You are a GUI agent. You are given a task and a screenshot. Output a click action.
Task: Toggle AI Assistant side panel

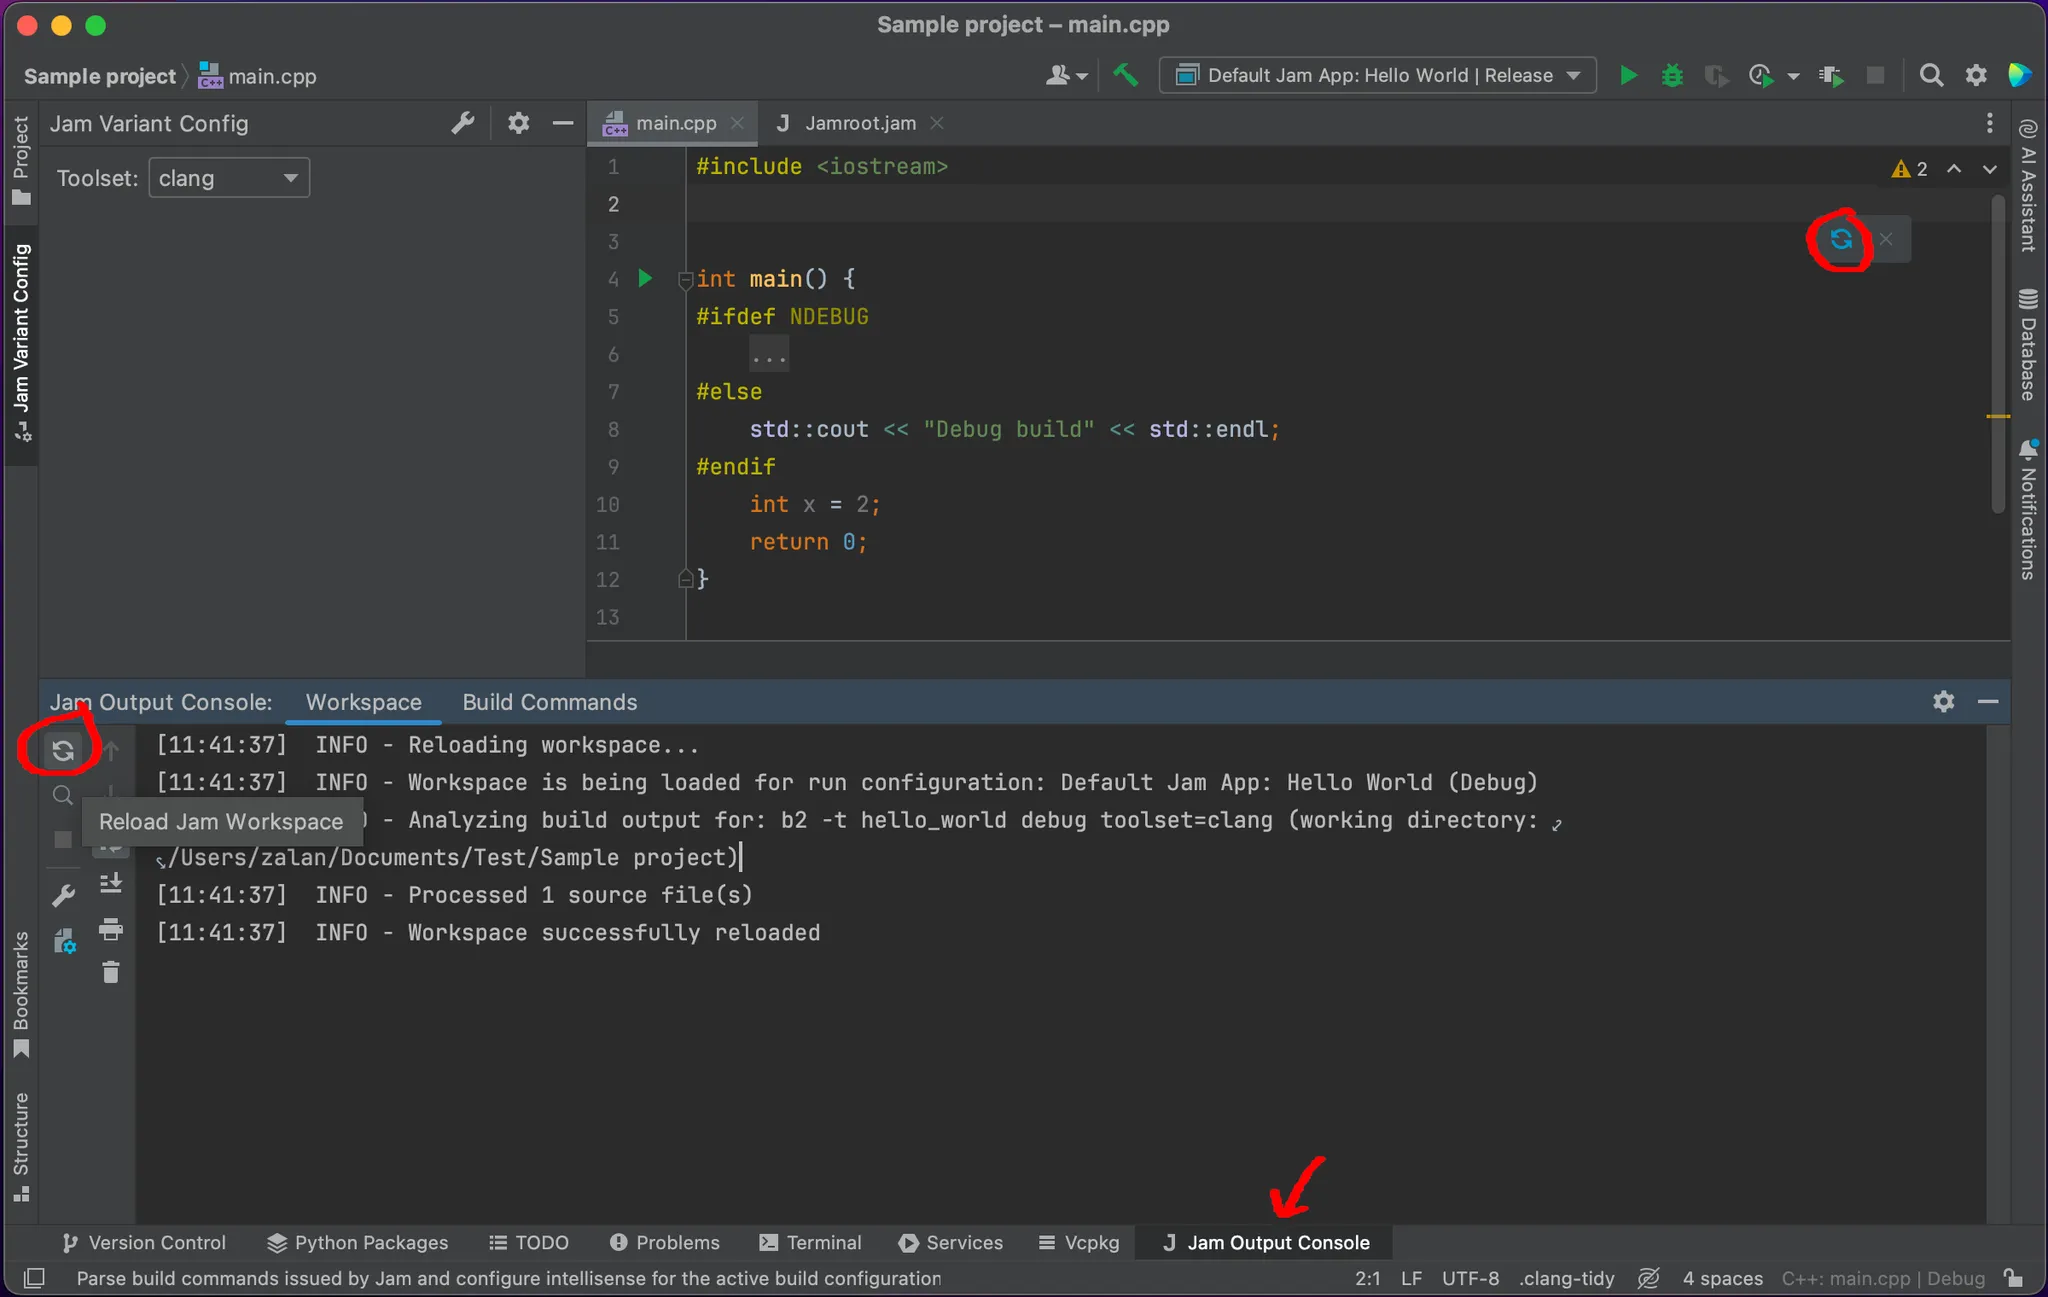[x=2028, y=186]
